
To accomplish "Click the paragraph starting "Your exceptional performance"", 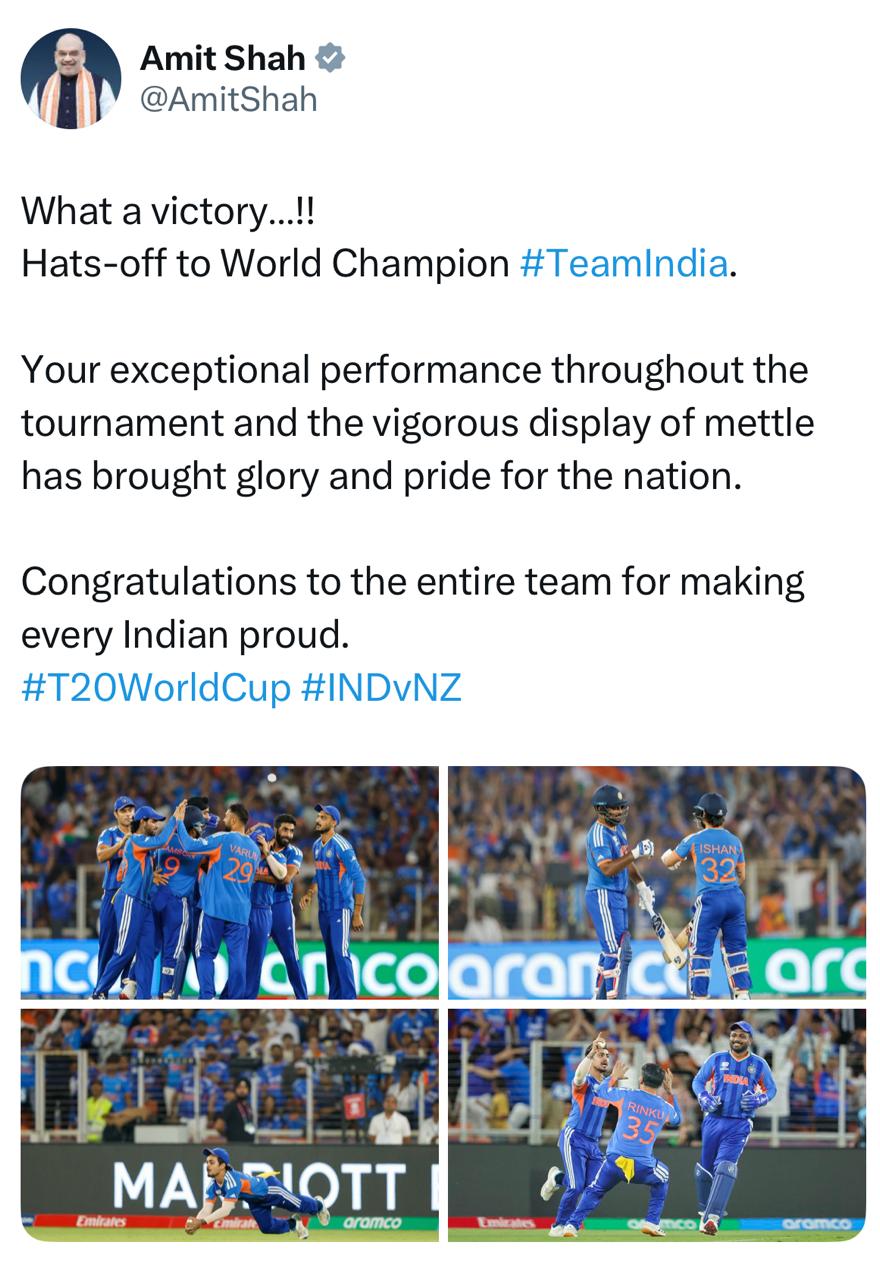I will [x=417, y=422].
